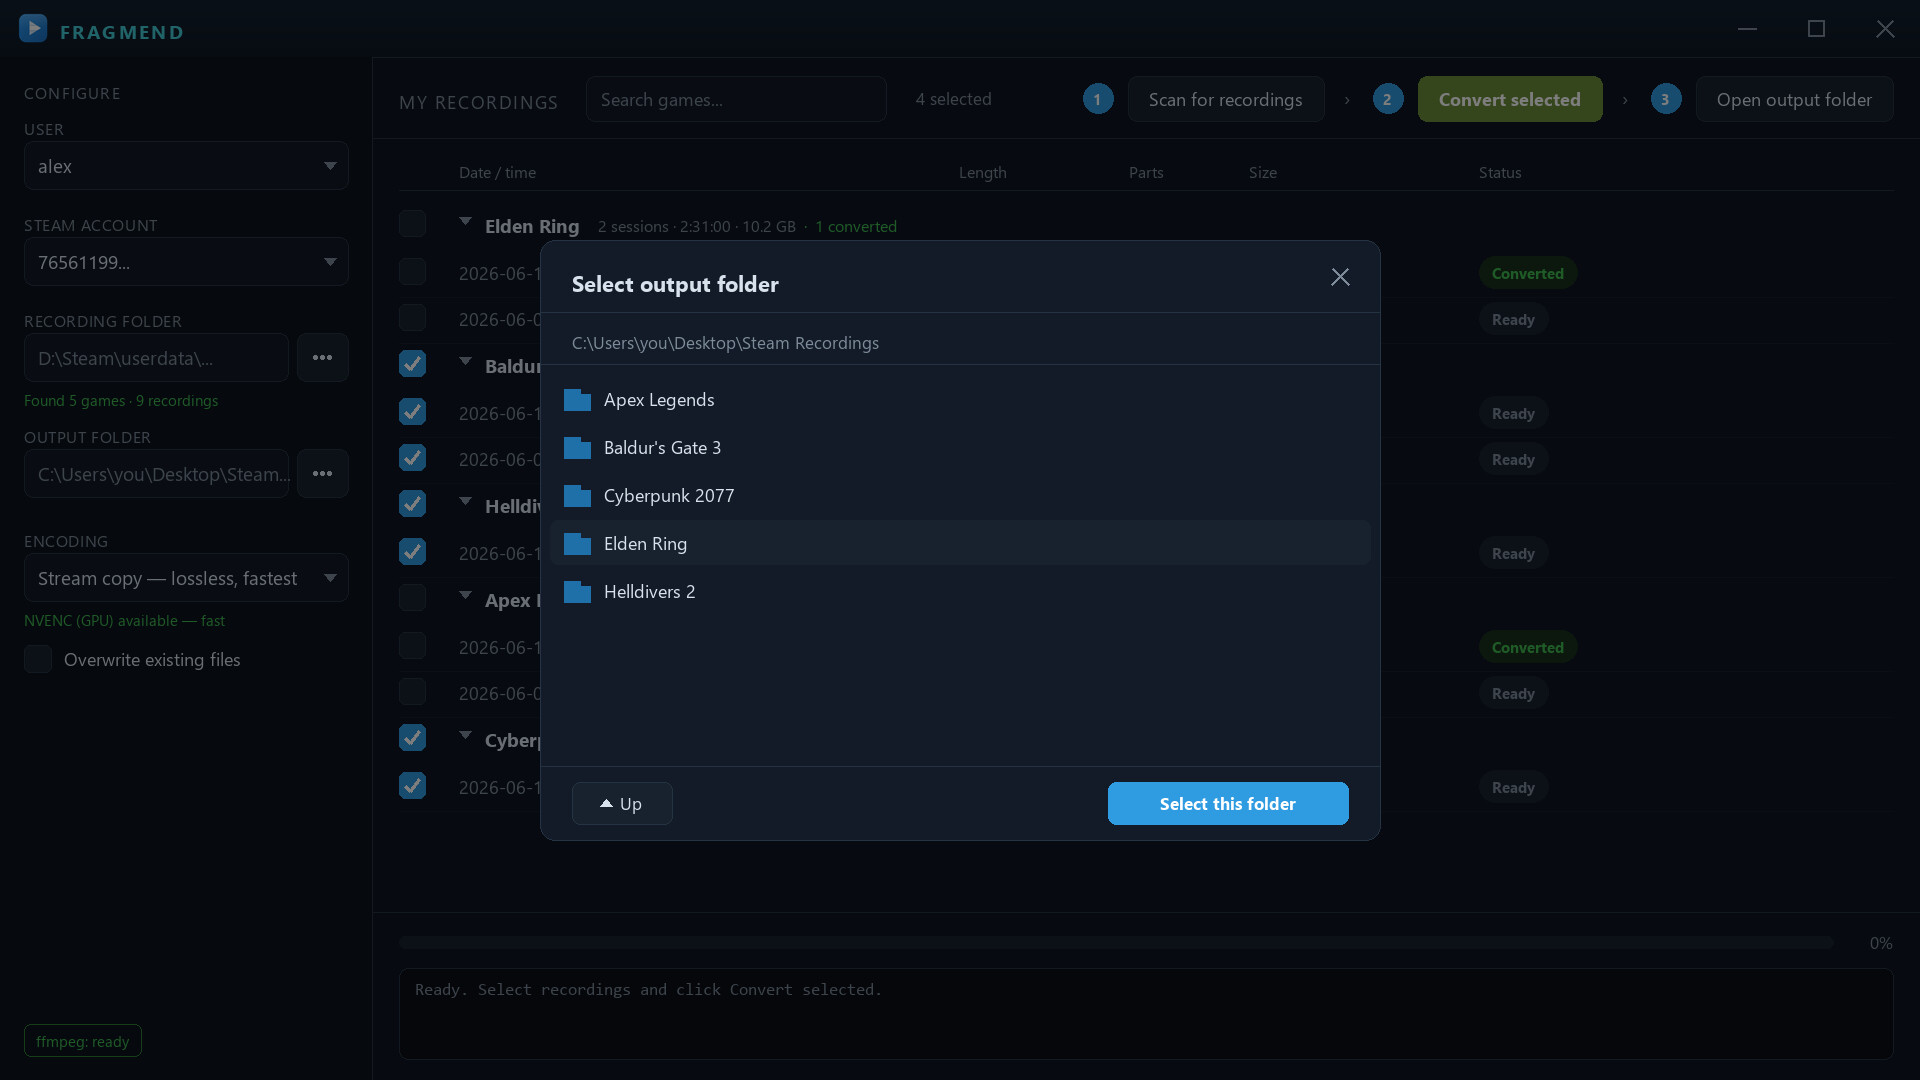Viewport: 1920px width, 1080px height.
Task: Click the ffmpeg: ready status badge
Action: (x=83, y=1041)
